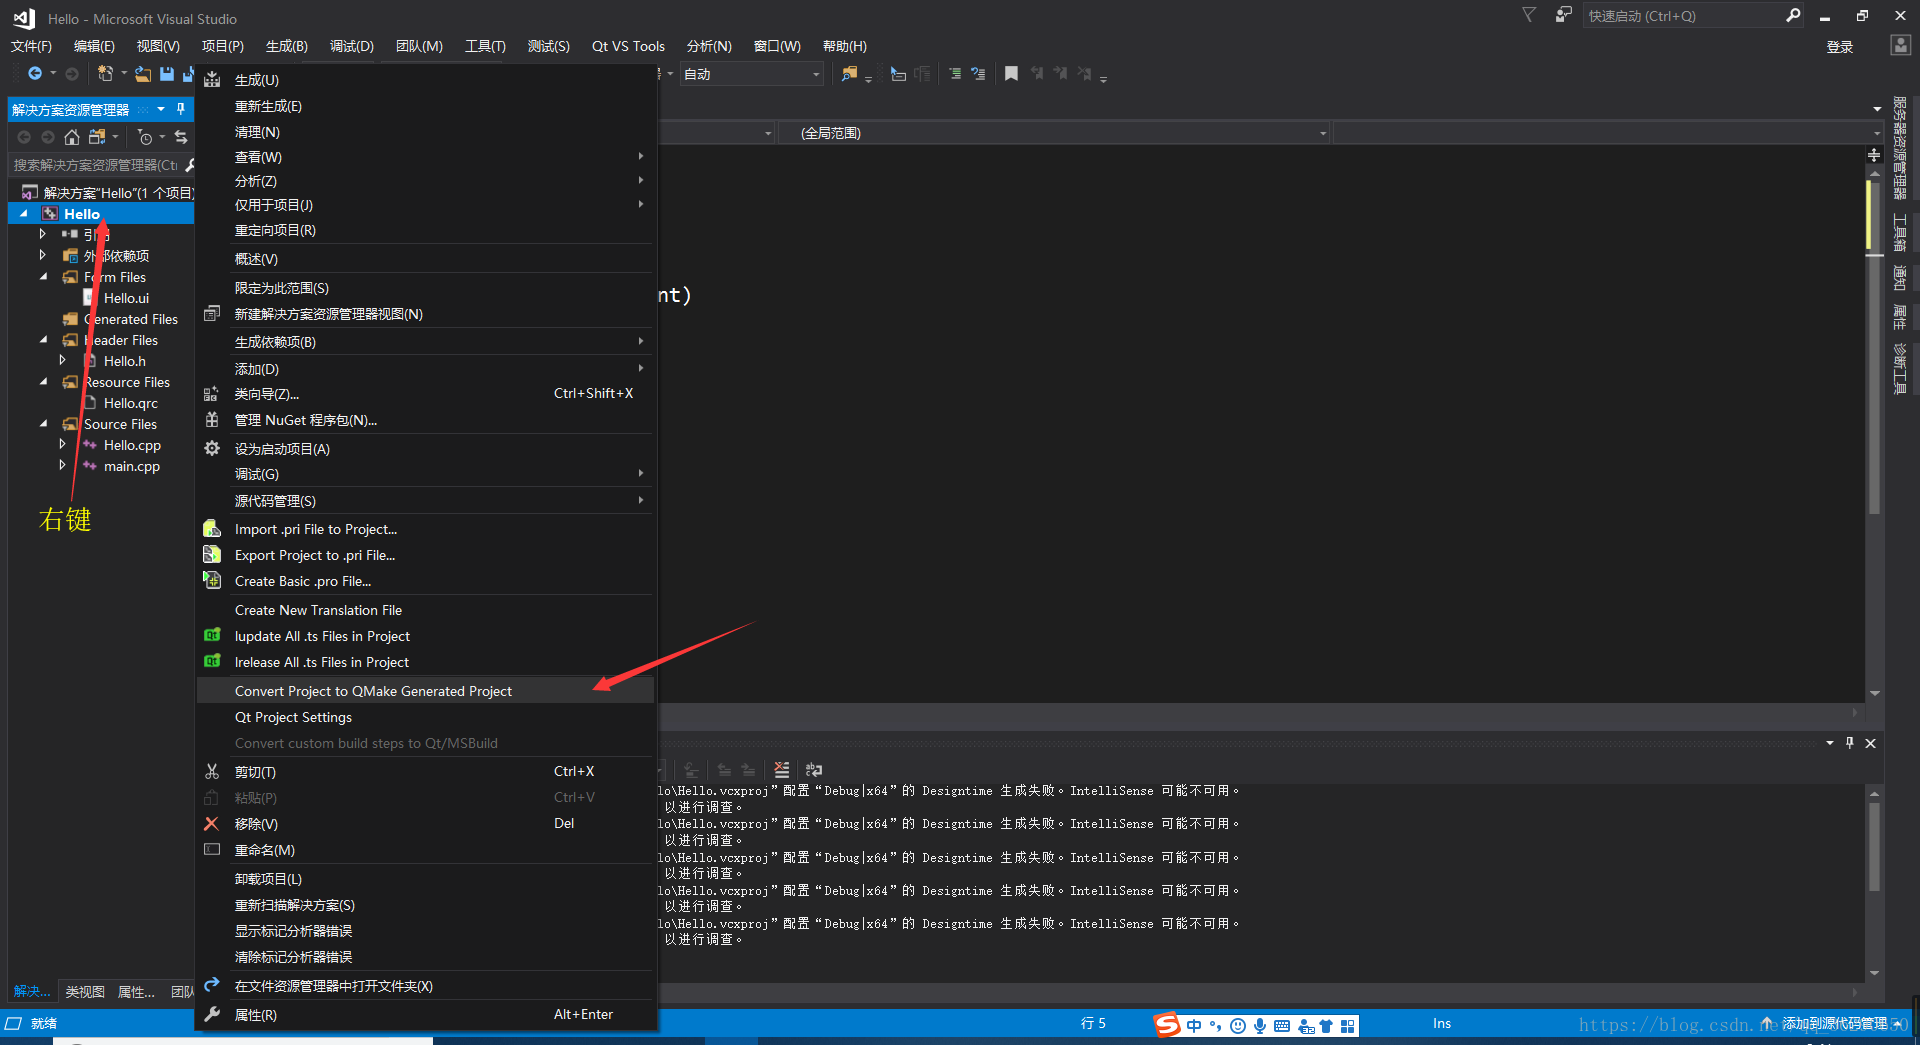Click the quick launch search magnifier
This screenshot has width=1920, height=1045.
(x=1793, y=15)
